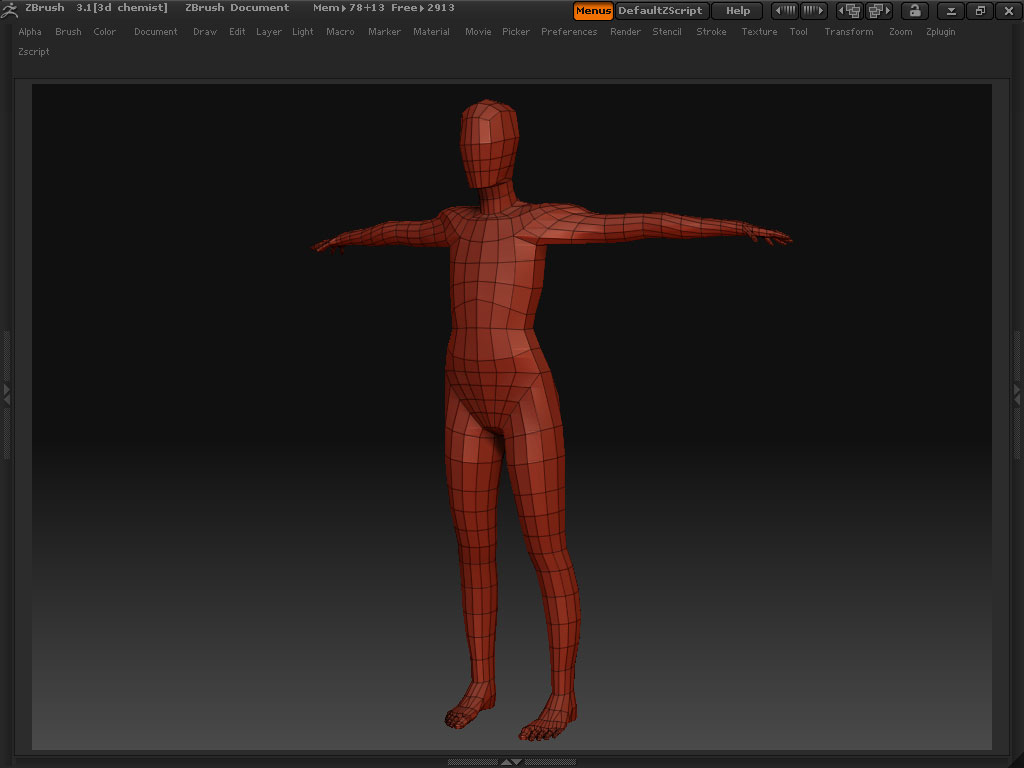The width and height of the screenshot is (1024, 768).
Task: Open the Layer menu
Action: tap(269, 31)
